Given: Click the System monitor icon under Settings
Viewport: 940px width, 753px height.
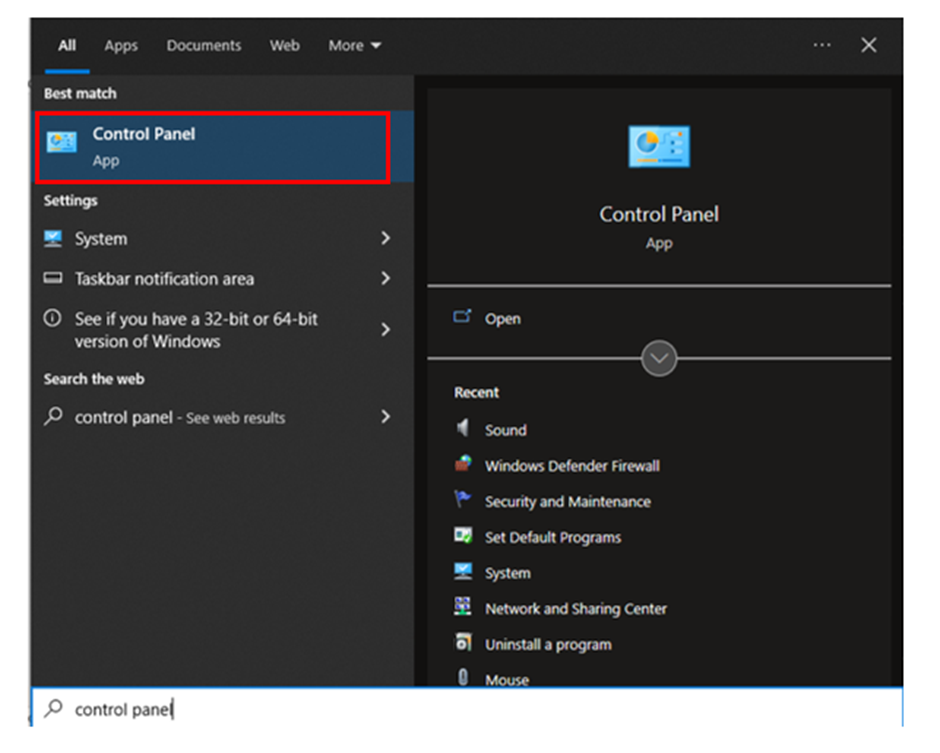Looking at the screenshot, I should click(53, 238).
